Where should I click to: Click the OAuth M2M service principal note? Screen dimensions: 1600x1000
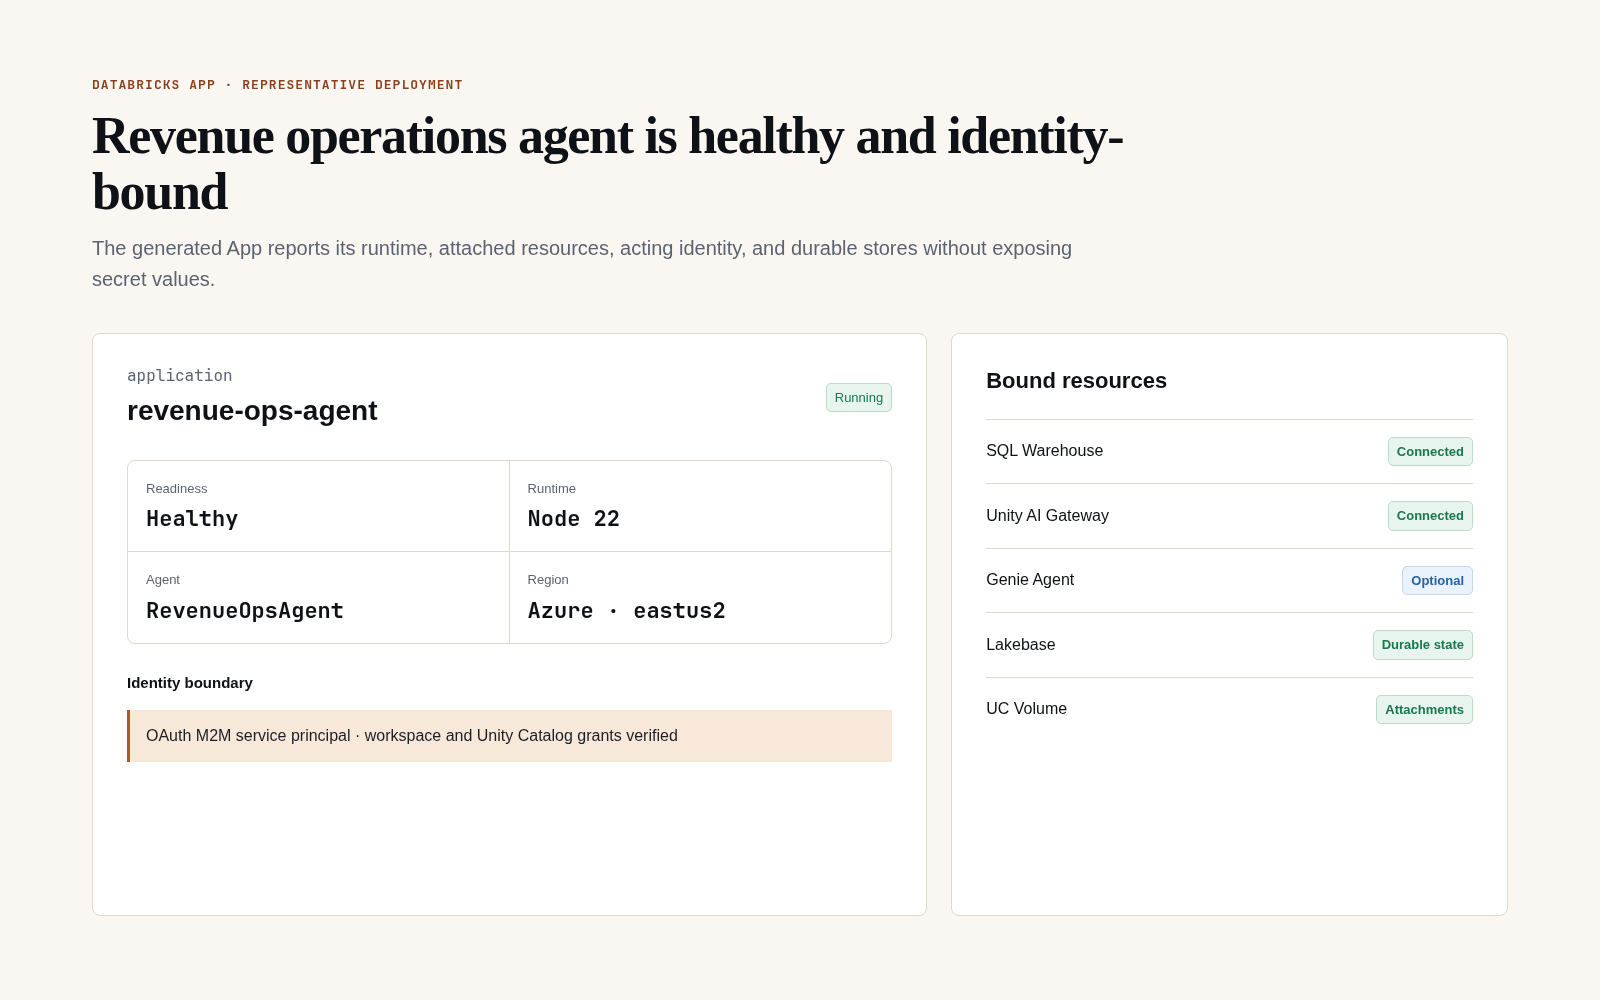tap(510, 736)
